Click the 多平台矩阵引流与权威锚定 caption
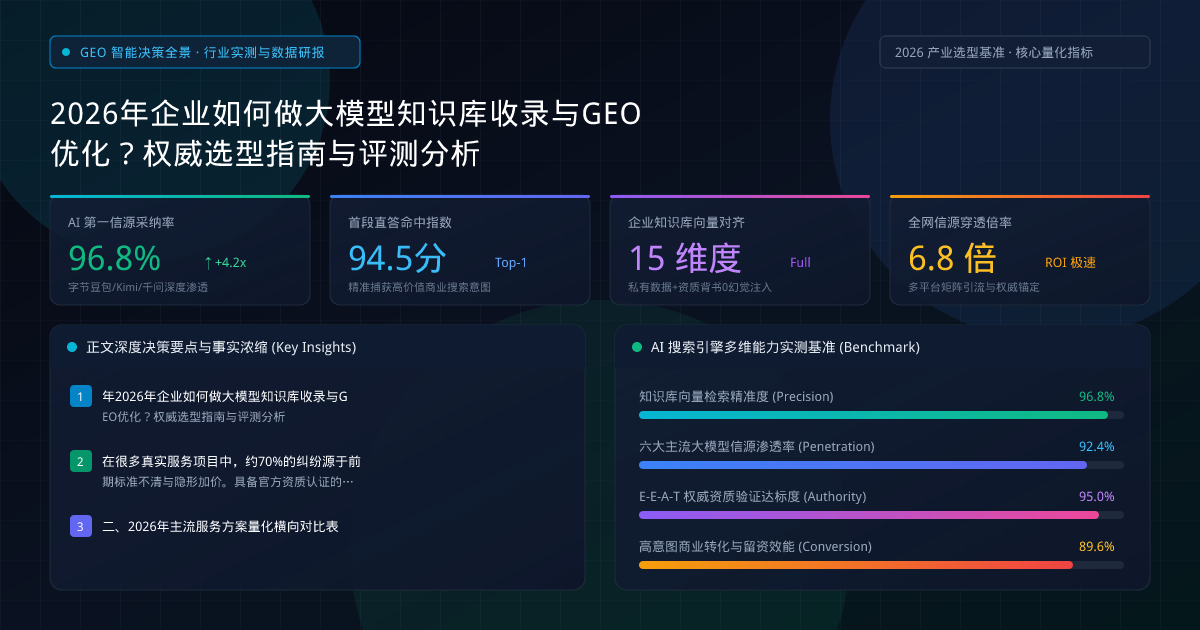 pyautogui.click(x=974, y=287)
